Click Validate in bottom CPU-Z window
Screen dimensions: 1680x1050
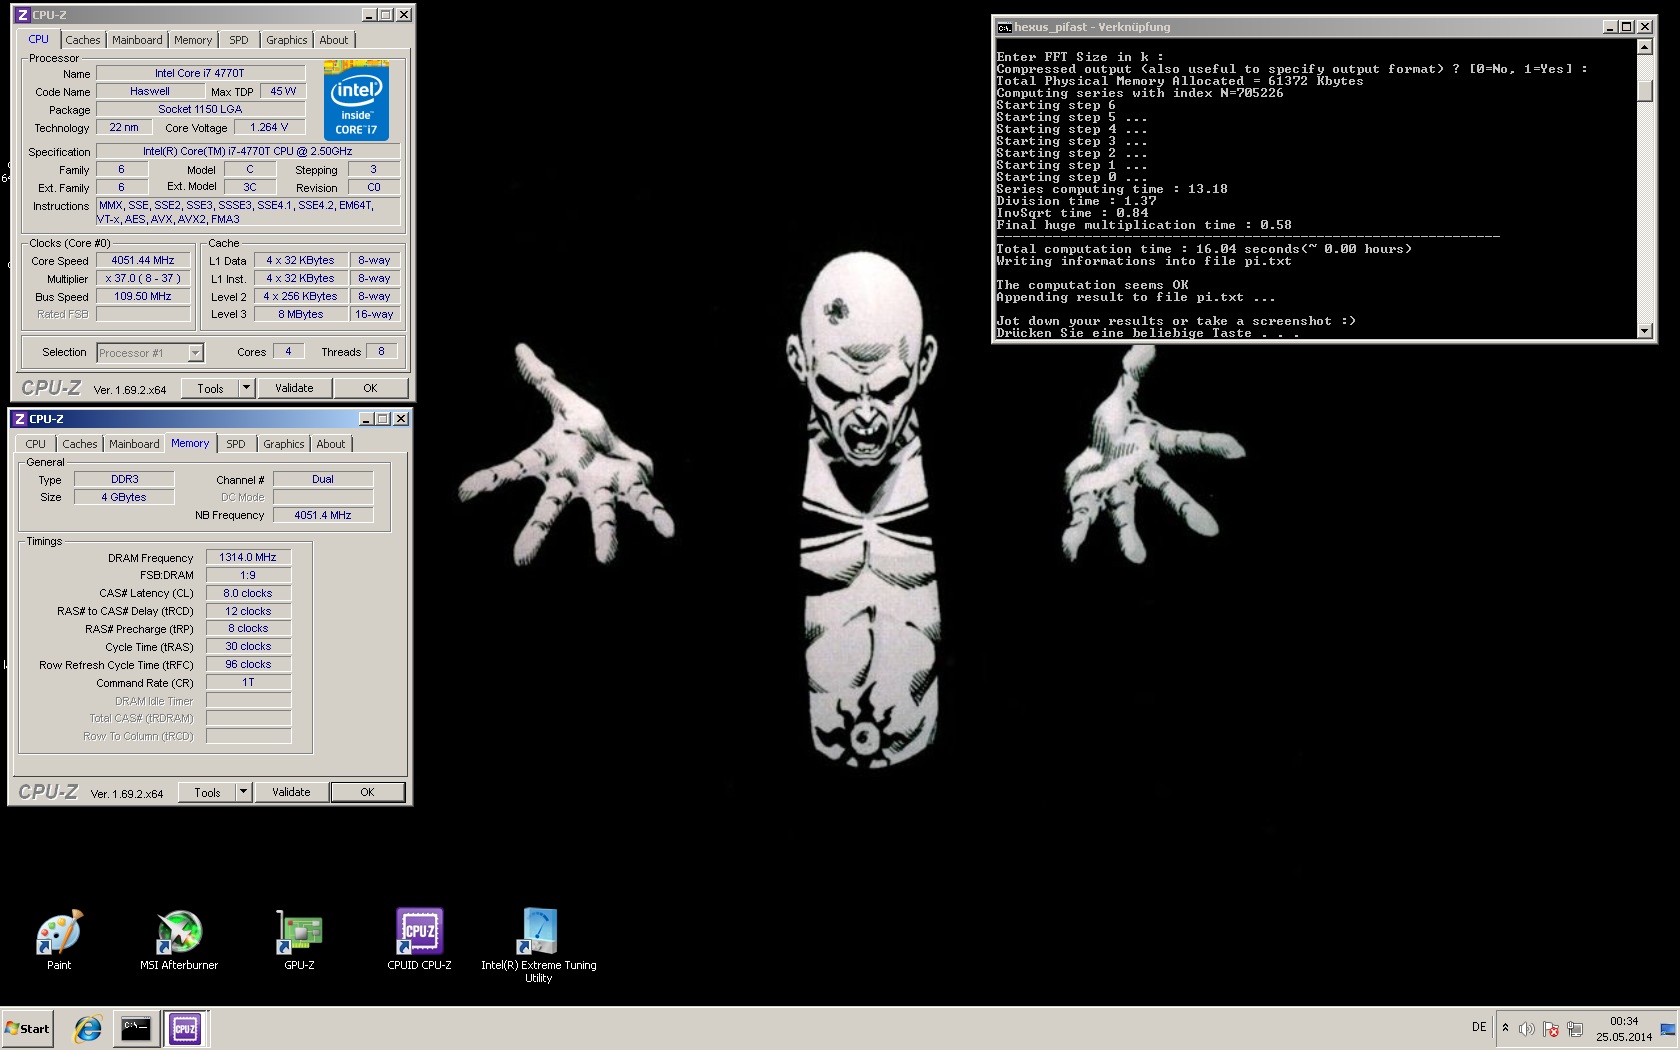[291, 792]
